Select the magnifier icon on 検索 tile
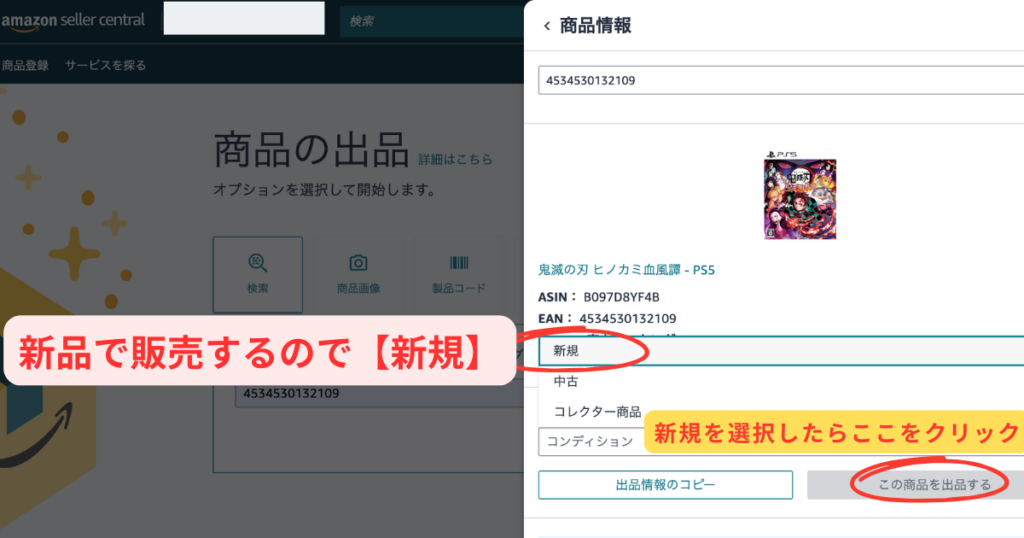Screen dimensions: 1024x538 pyautogui.click(x=257, y=263)
